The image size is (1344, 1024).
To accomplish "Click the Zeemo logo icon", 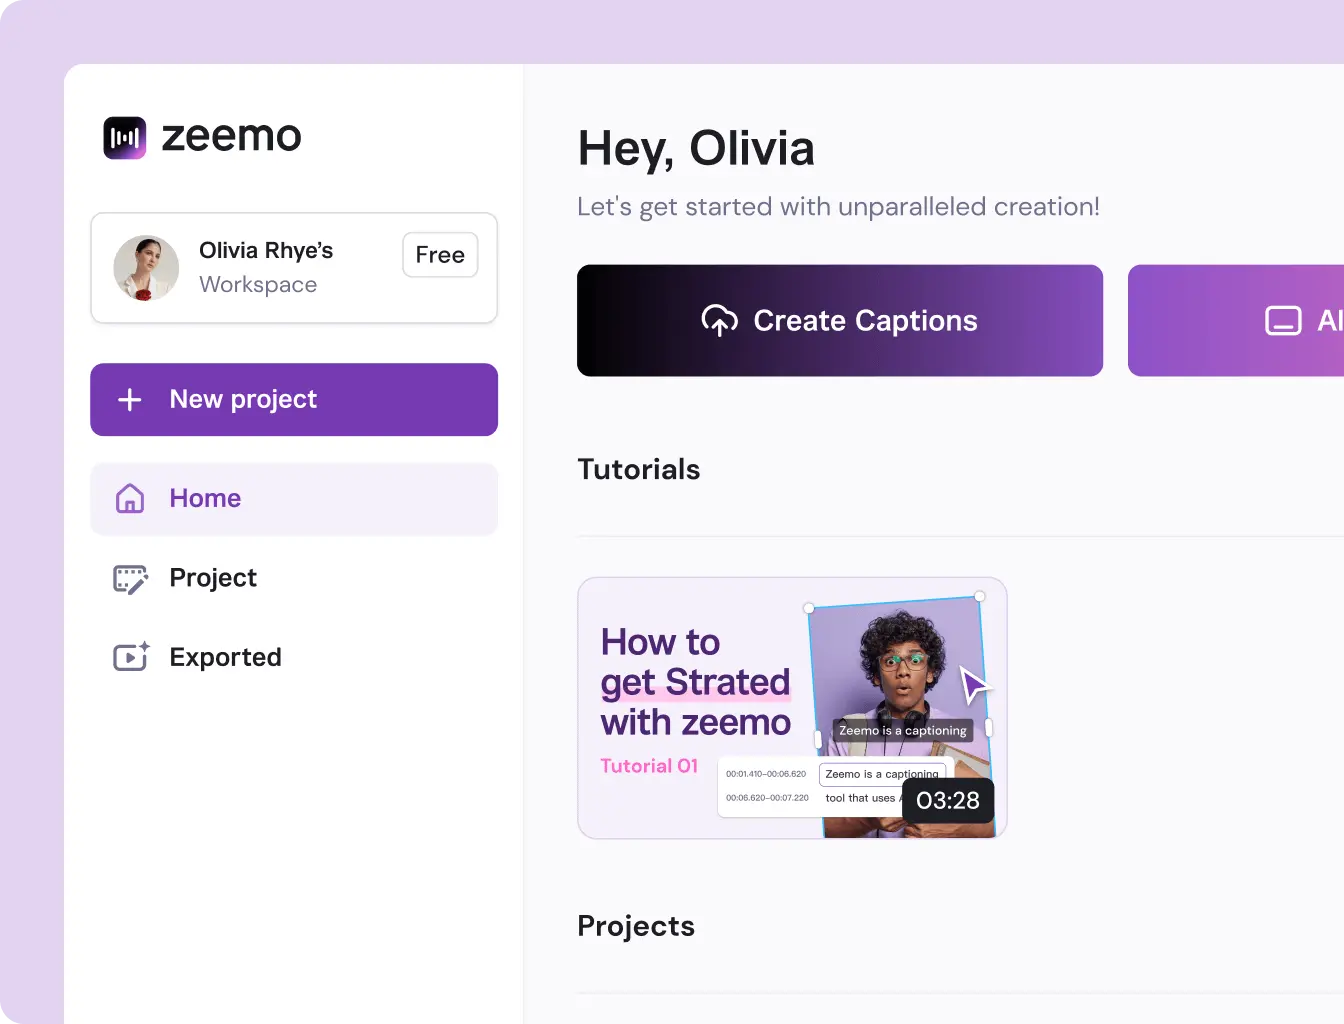I will [125, 137].
